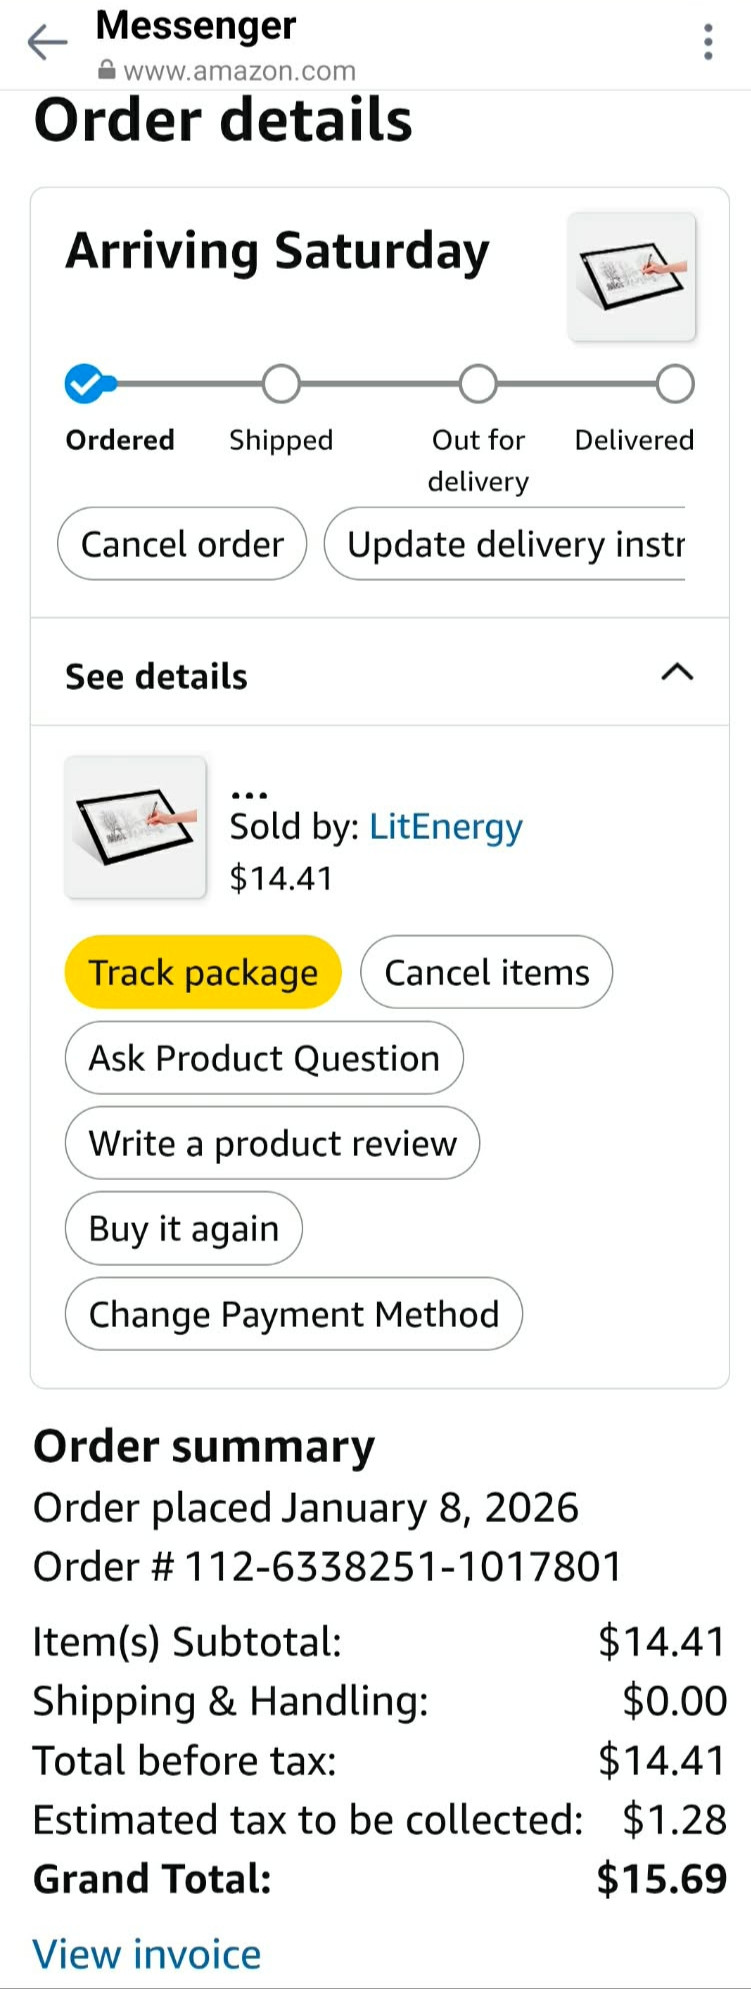Open the item image next to LitEnergy
The image size is (751, 1989).
click(x=135, y=827)
